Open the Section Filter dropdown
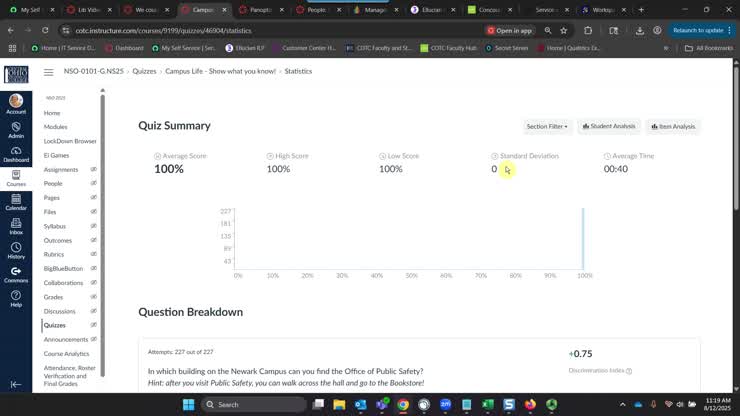Image resolution: width=740 pixels, height=416 pixels. point(547,127)
